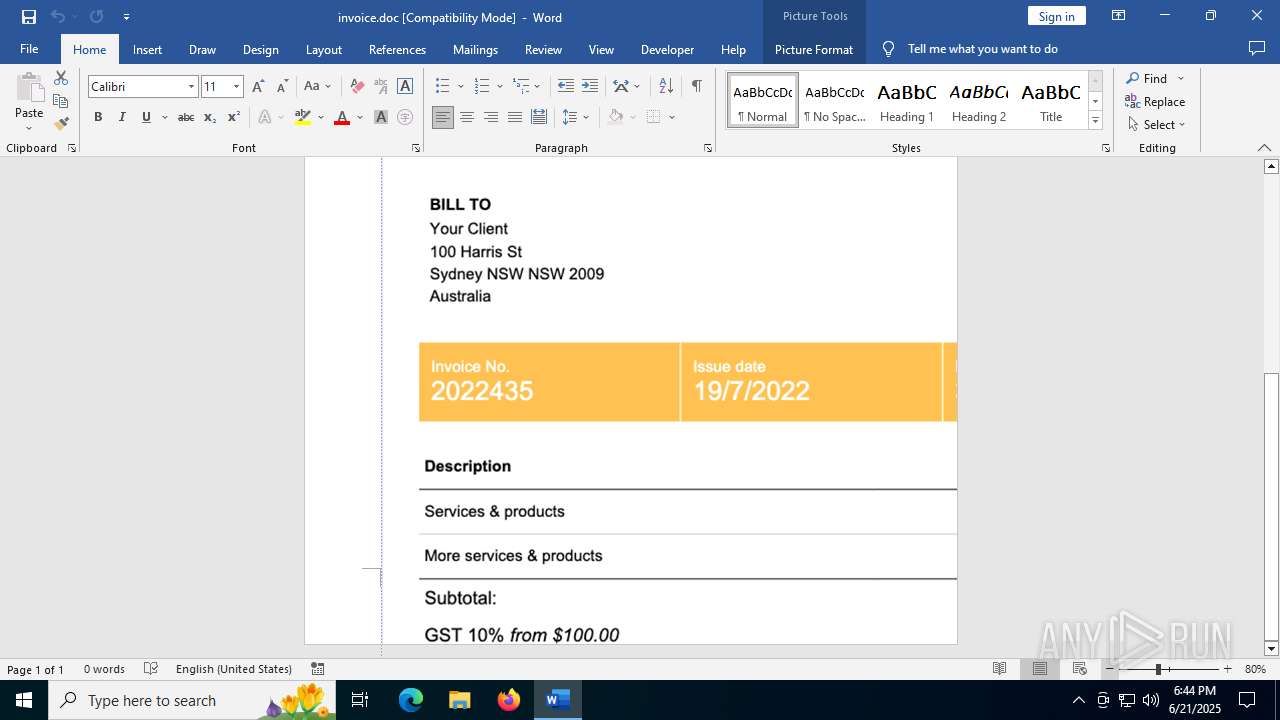Viewport: 1280px width, 720px height.
Task: Click the Cut scissors icon
Action: [61, 78]
